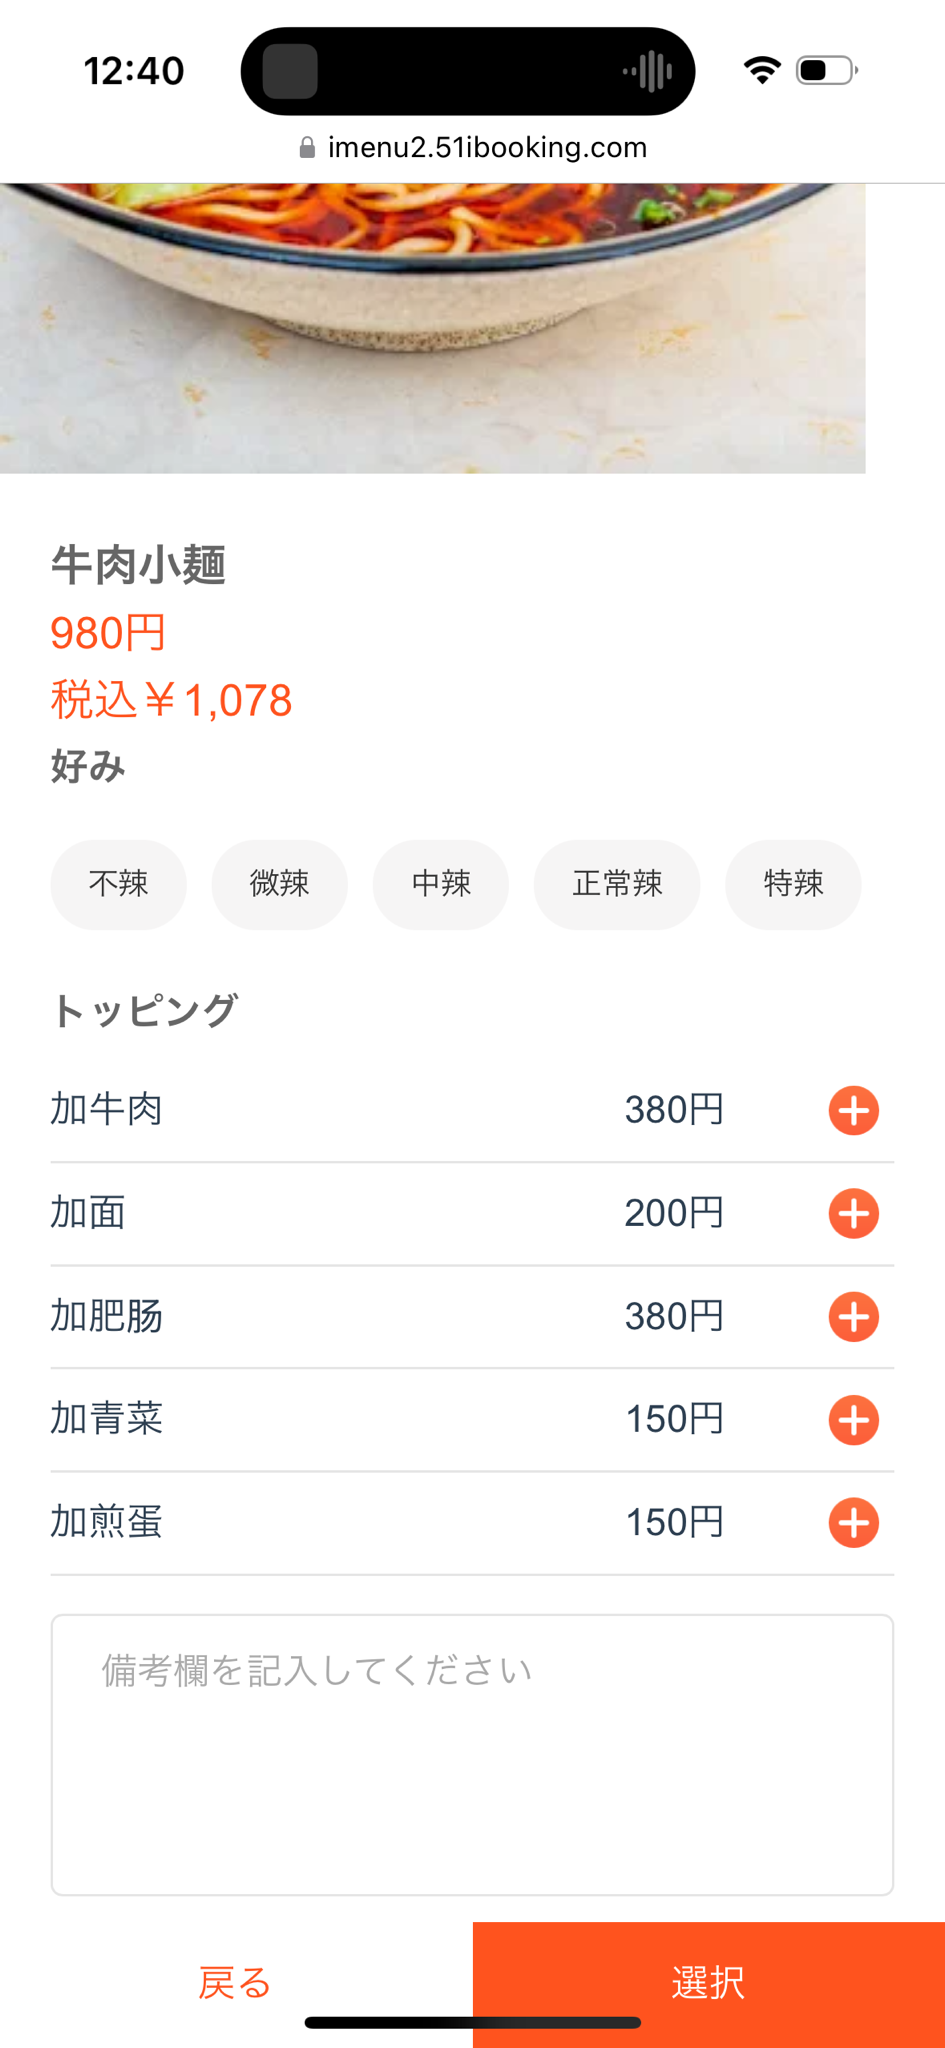Viewport: 945px width, 2048px height.
Task: Confirm with the orange 選択 button
Action: pyautogui.click(x=709, y=1983)
